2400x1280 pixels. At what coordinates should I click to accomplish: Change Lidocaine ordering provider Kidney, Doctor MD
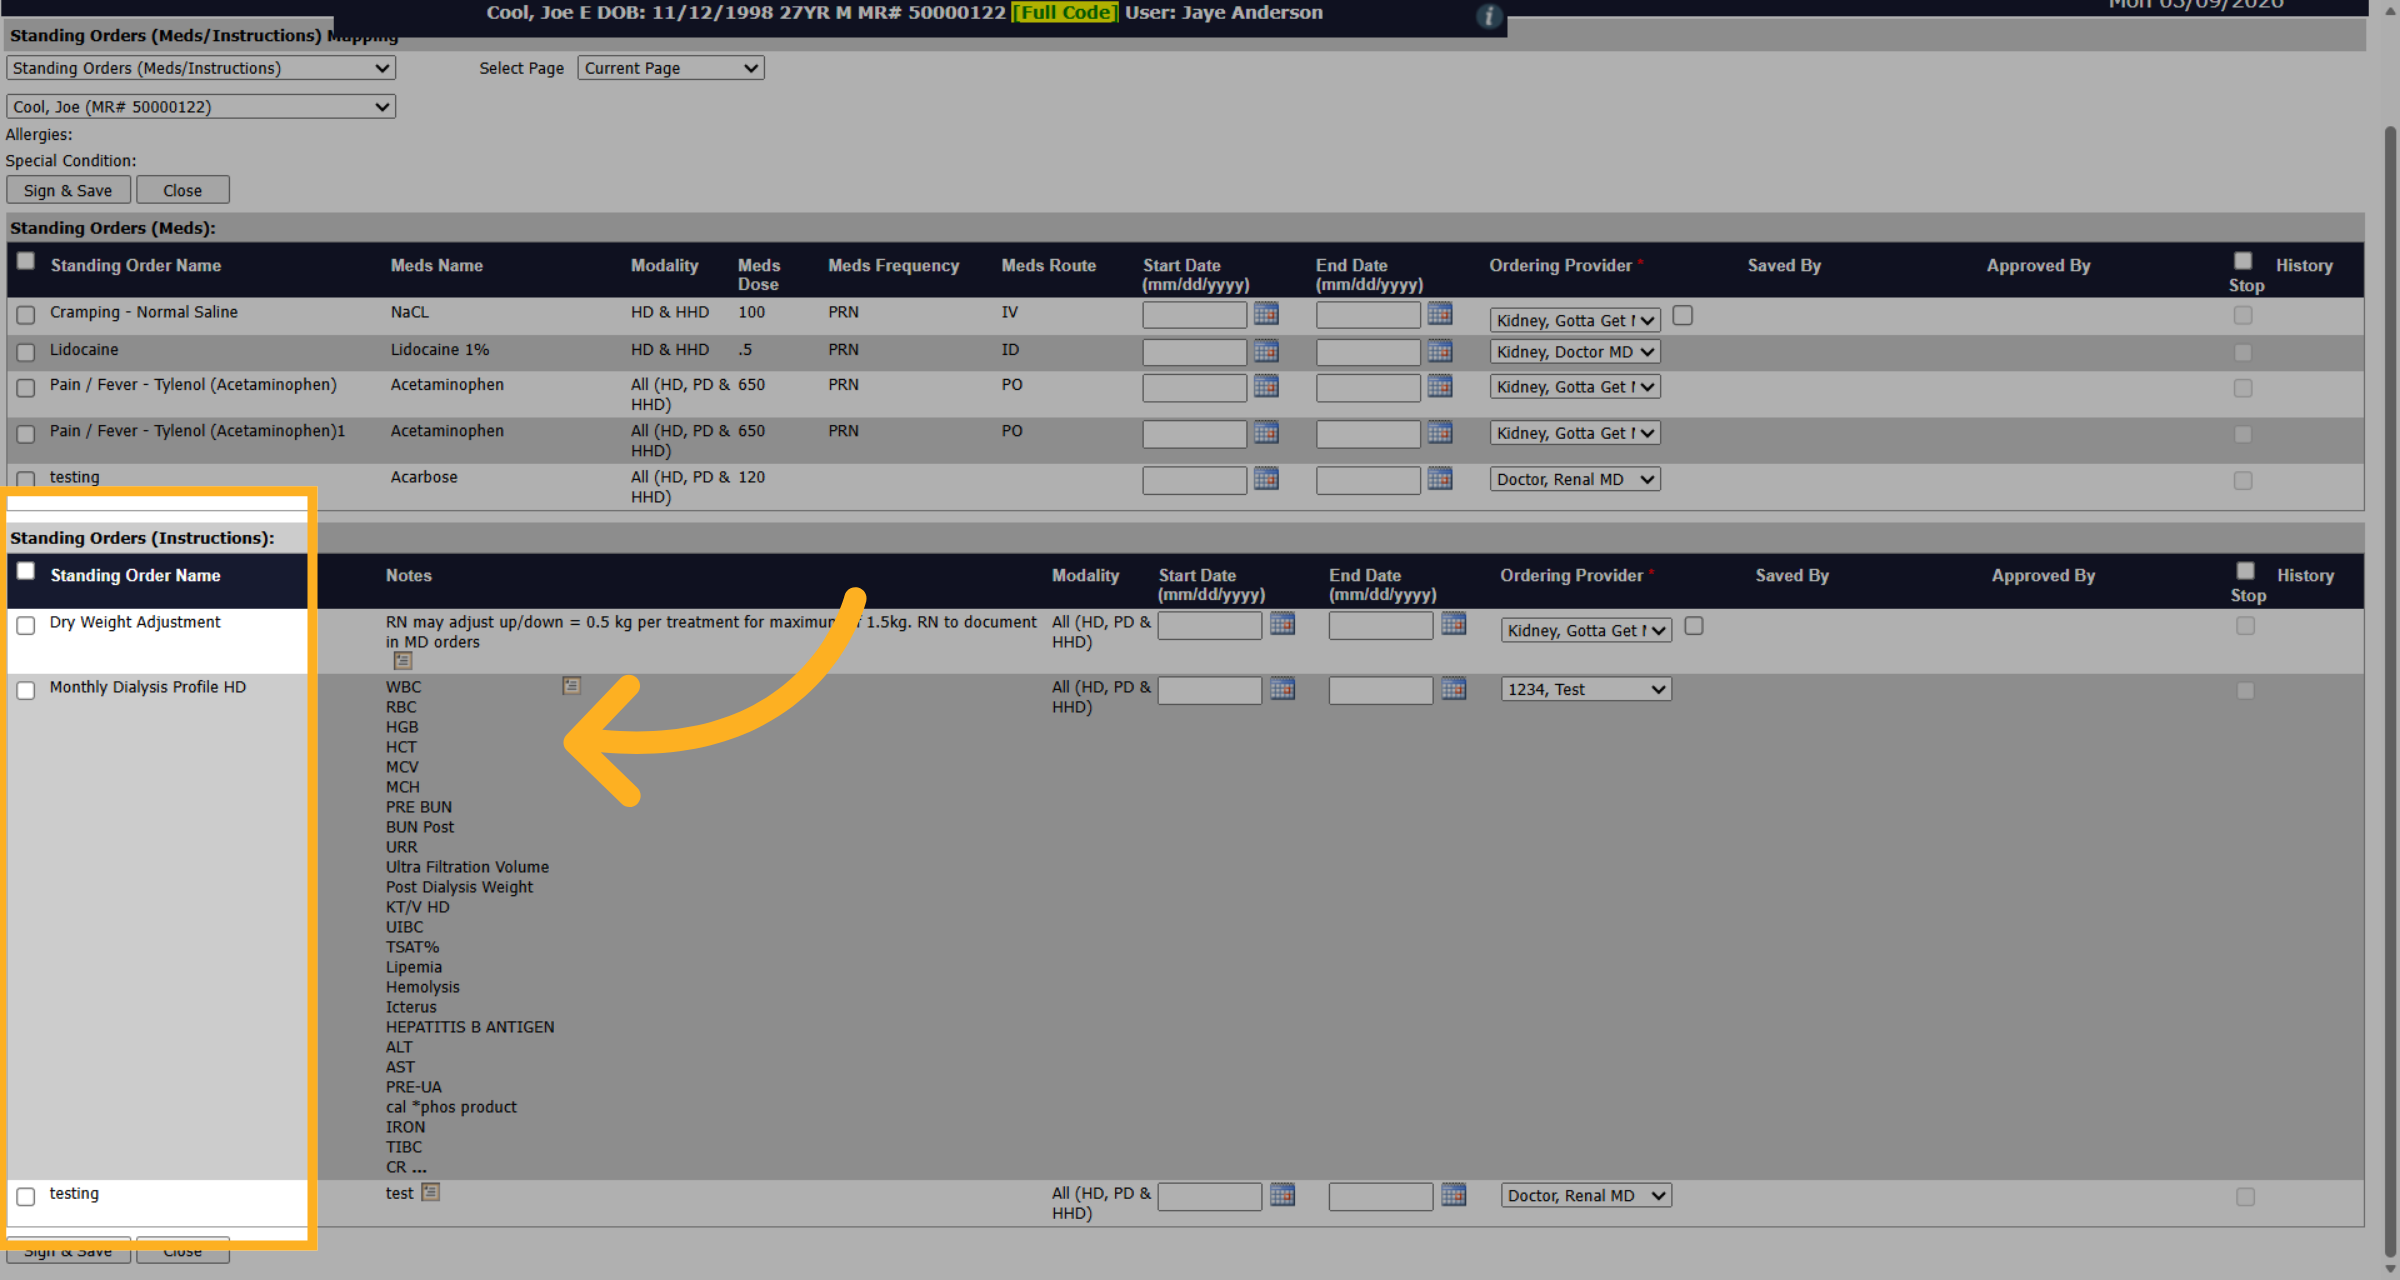[1575, 352]
